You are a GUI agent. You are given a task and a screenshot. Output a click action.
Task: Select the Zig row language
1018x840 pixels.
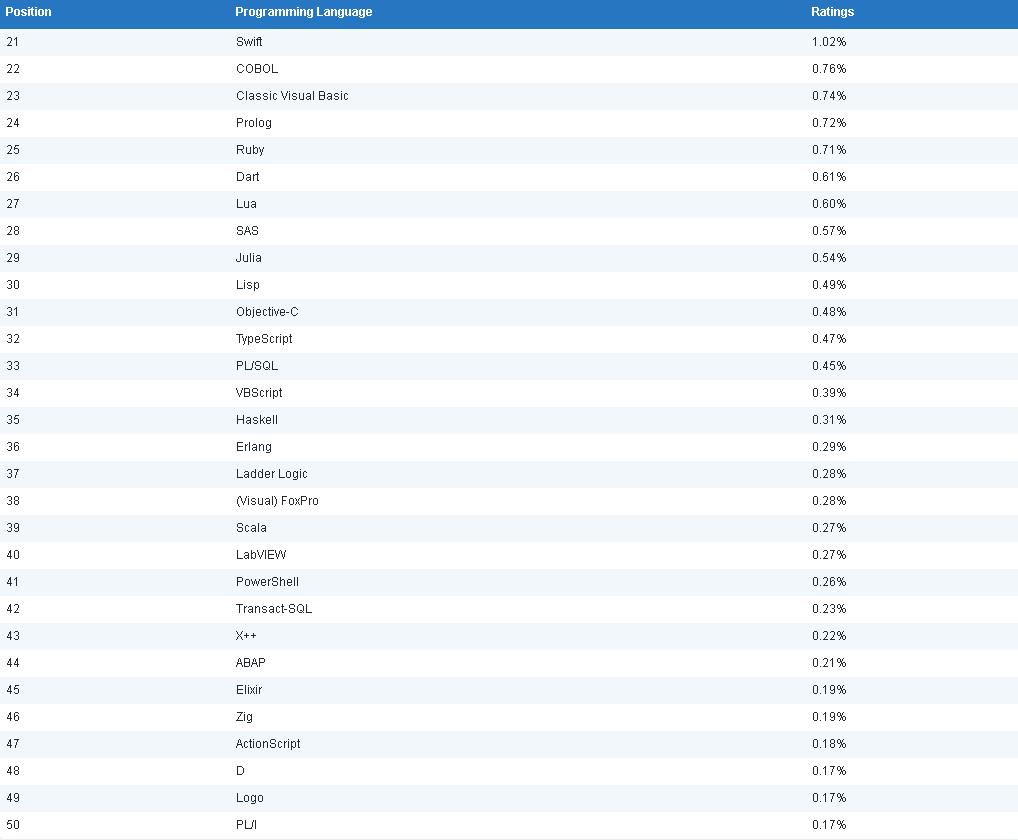pos(245,717)
